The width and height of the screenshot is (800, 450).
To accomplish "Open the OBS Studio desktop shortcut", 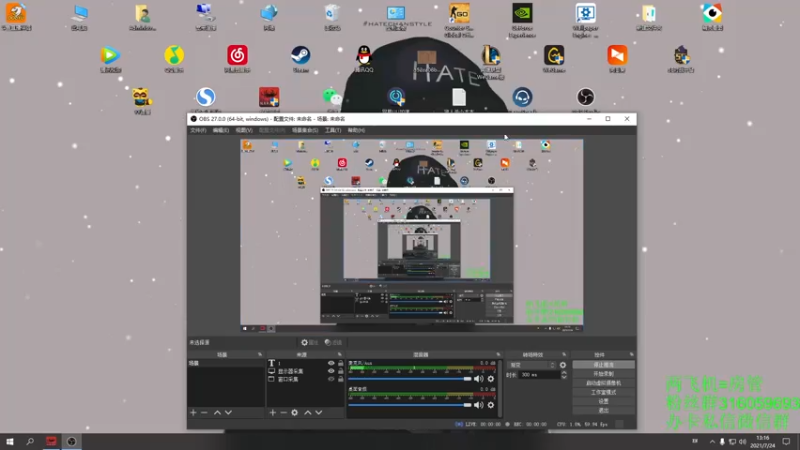I will (585, 99).
